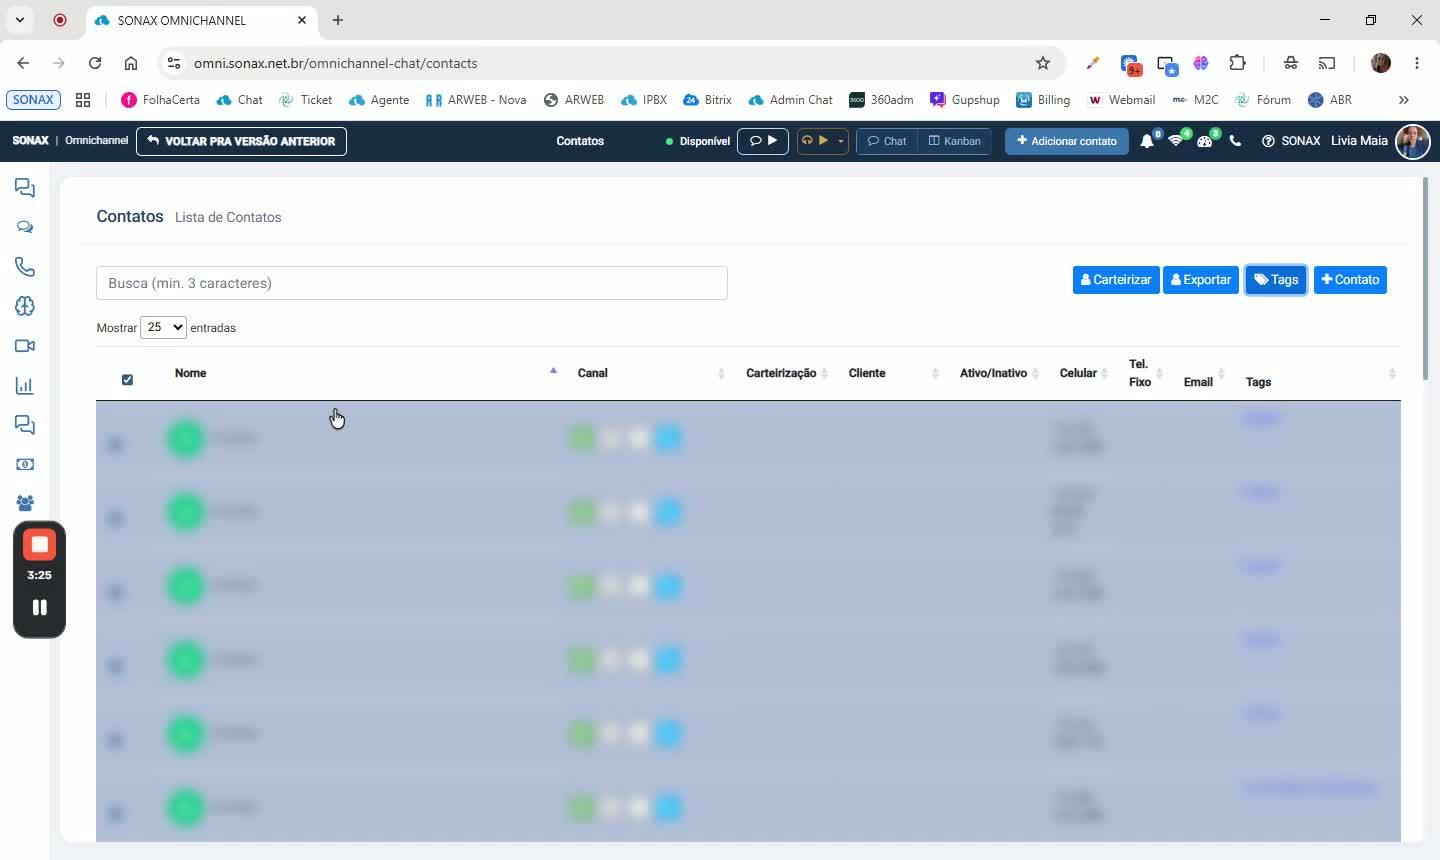This screenshot has width=1440, height=860.
Task: Open the users group sidebar icon
Action: click(x=25, y=503)
